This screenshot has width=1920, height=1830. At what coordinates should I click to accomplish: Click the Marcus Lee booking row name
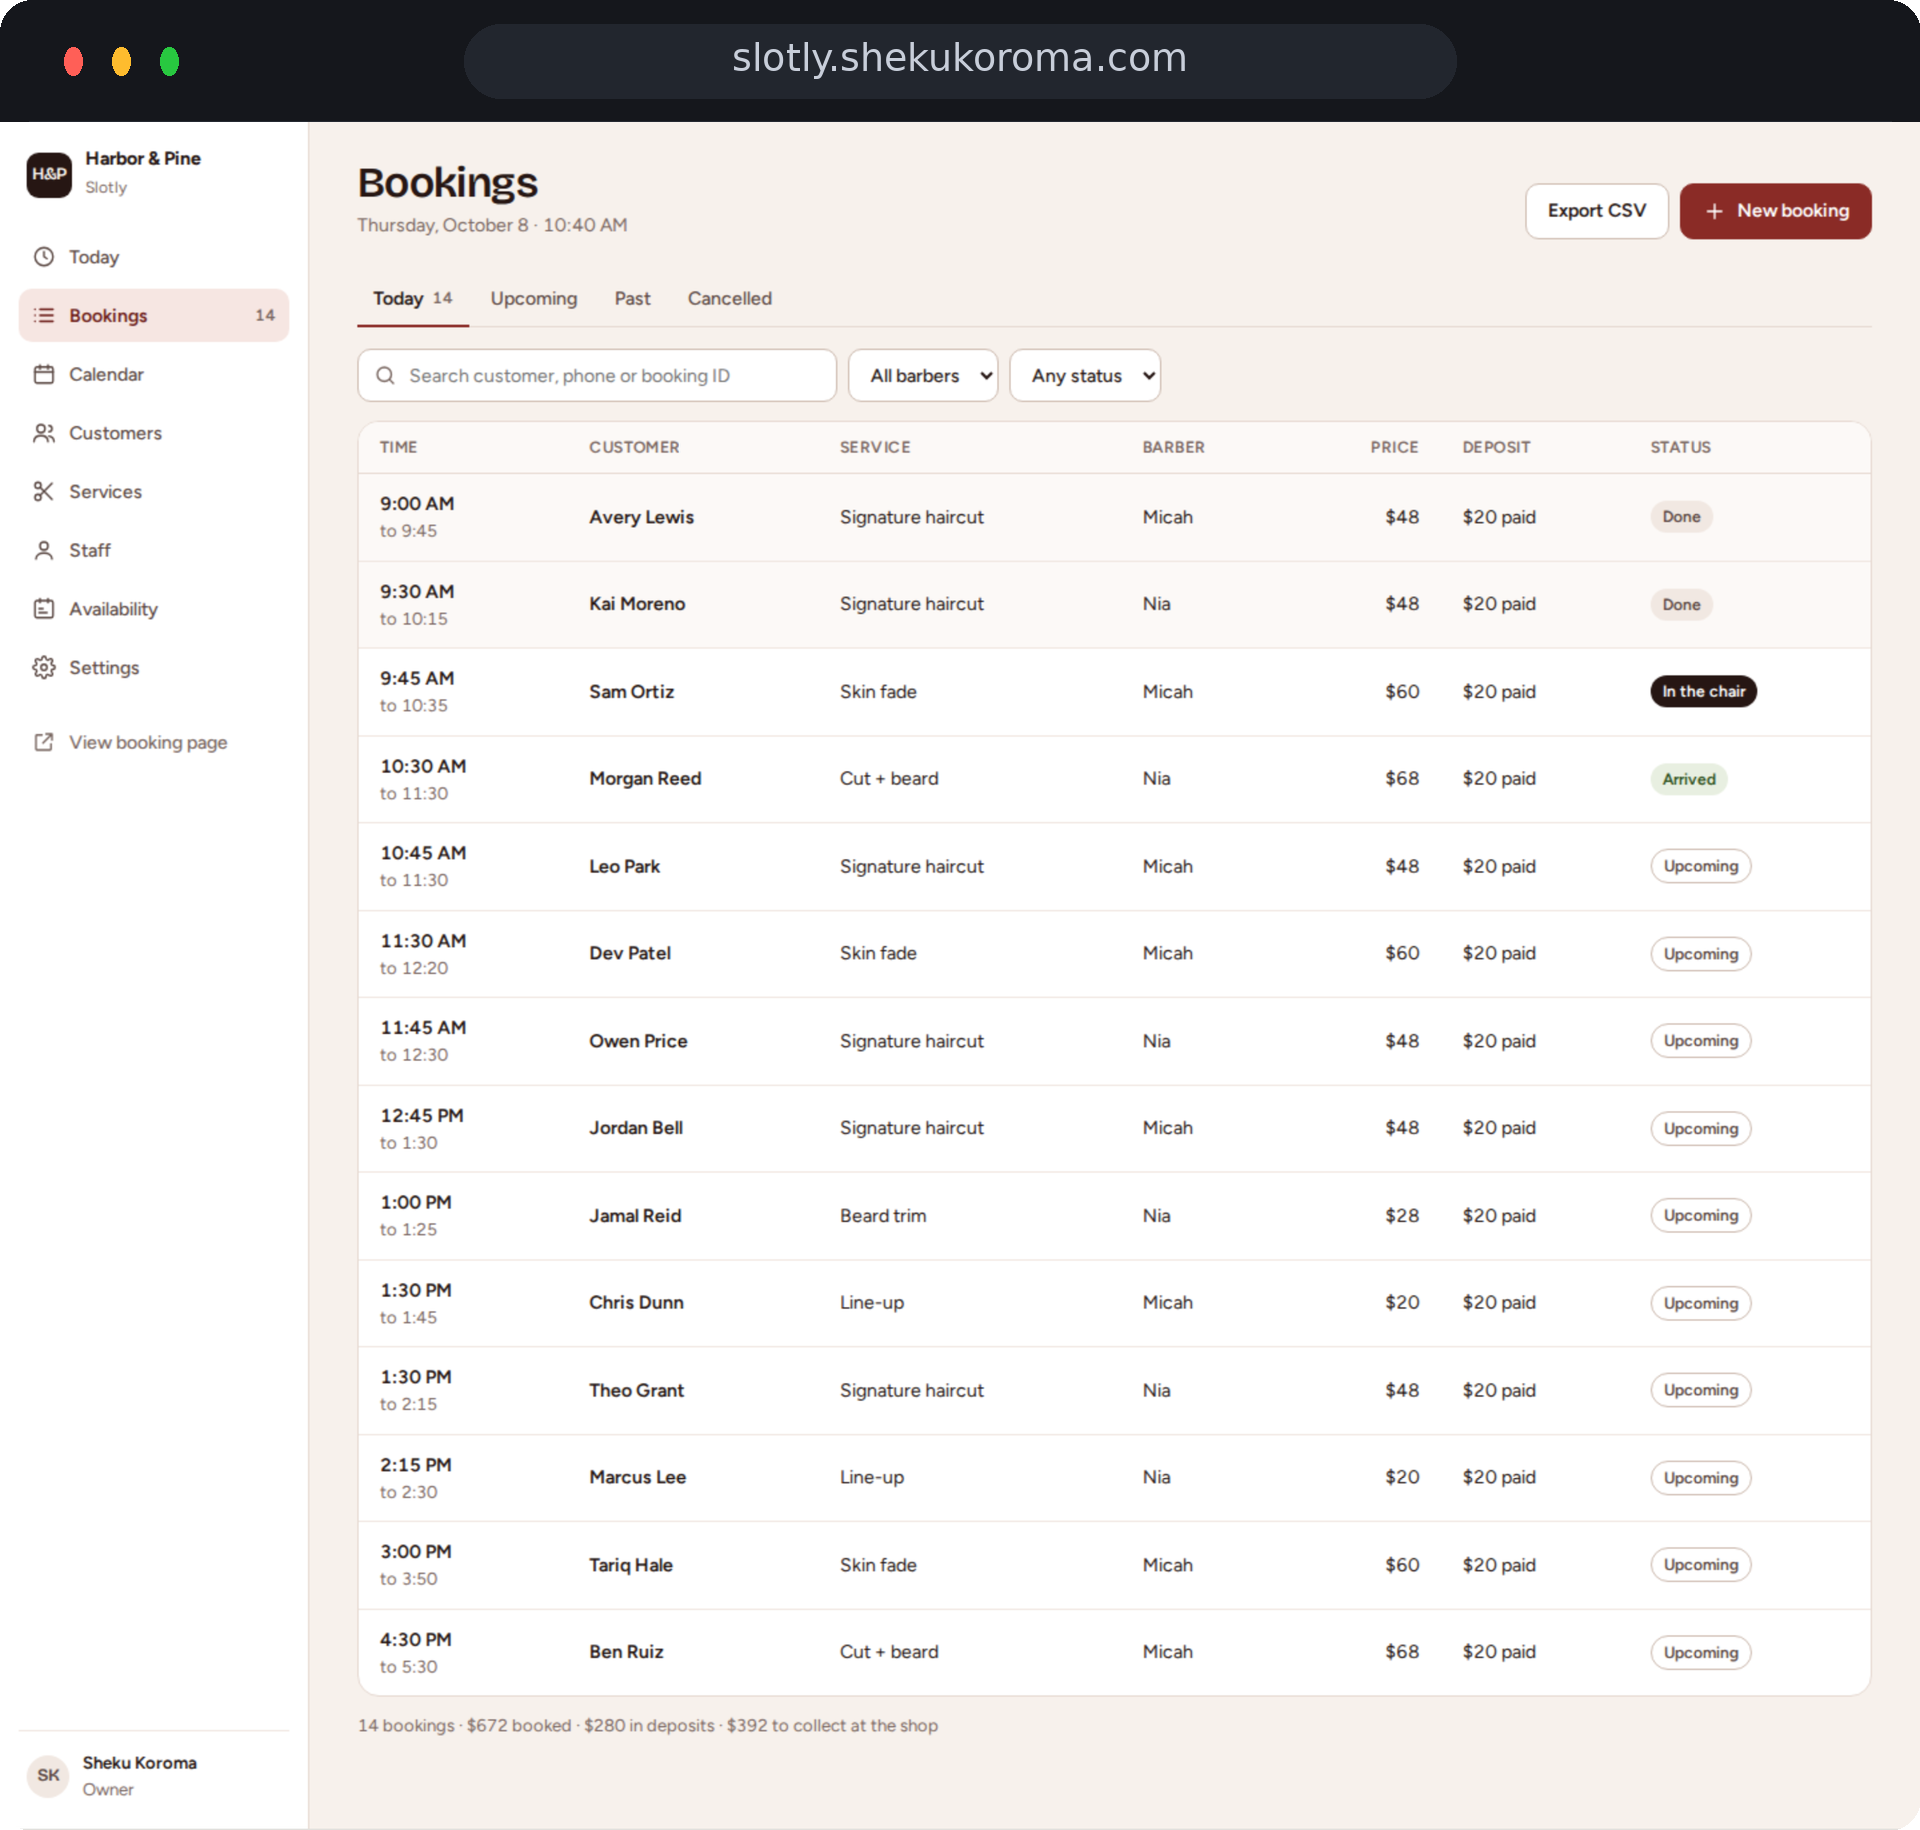(637, 1477)
